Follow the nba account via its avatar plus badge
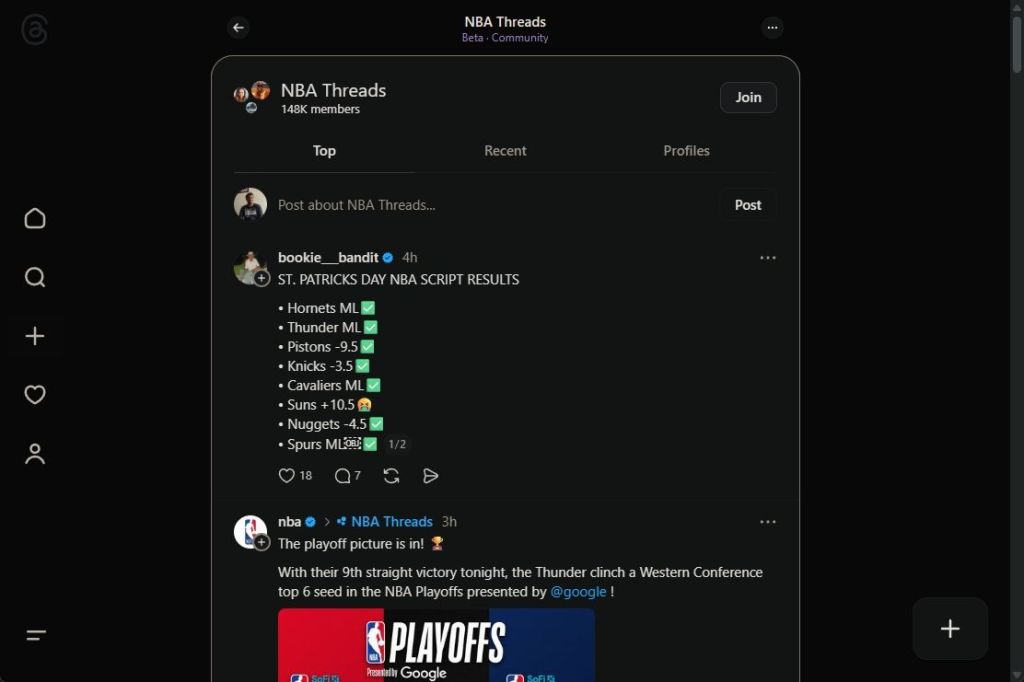This screenshot has height=682, width=1024. click(262, 543)
